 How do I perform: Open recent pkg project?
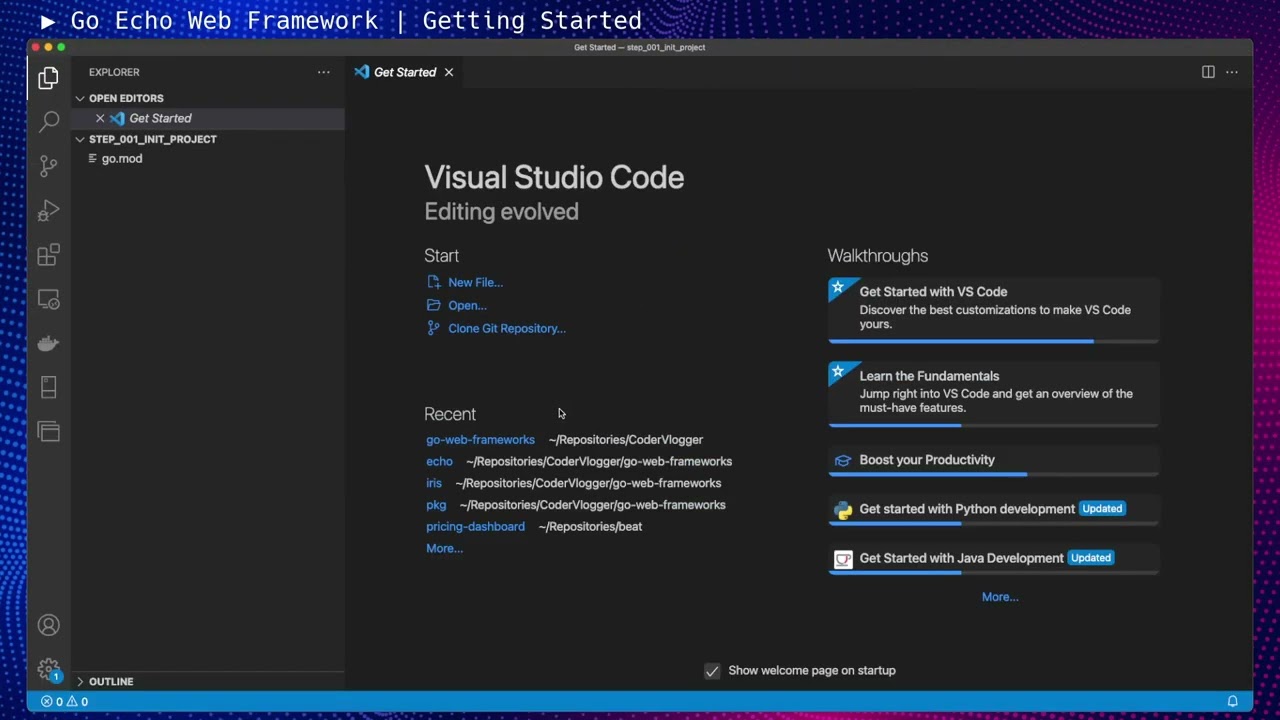point(436,505)
